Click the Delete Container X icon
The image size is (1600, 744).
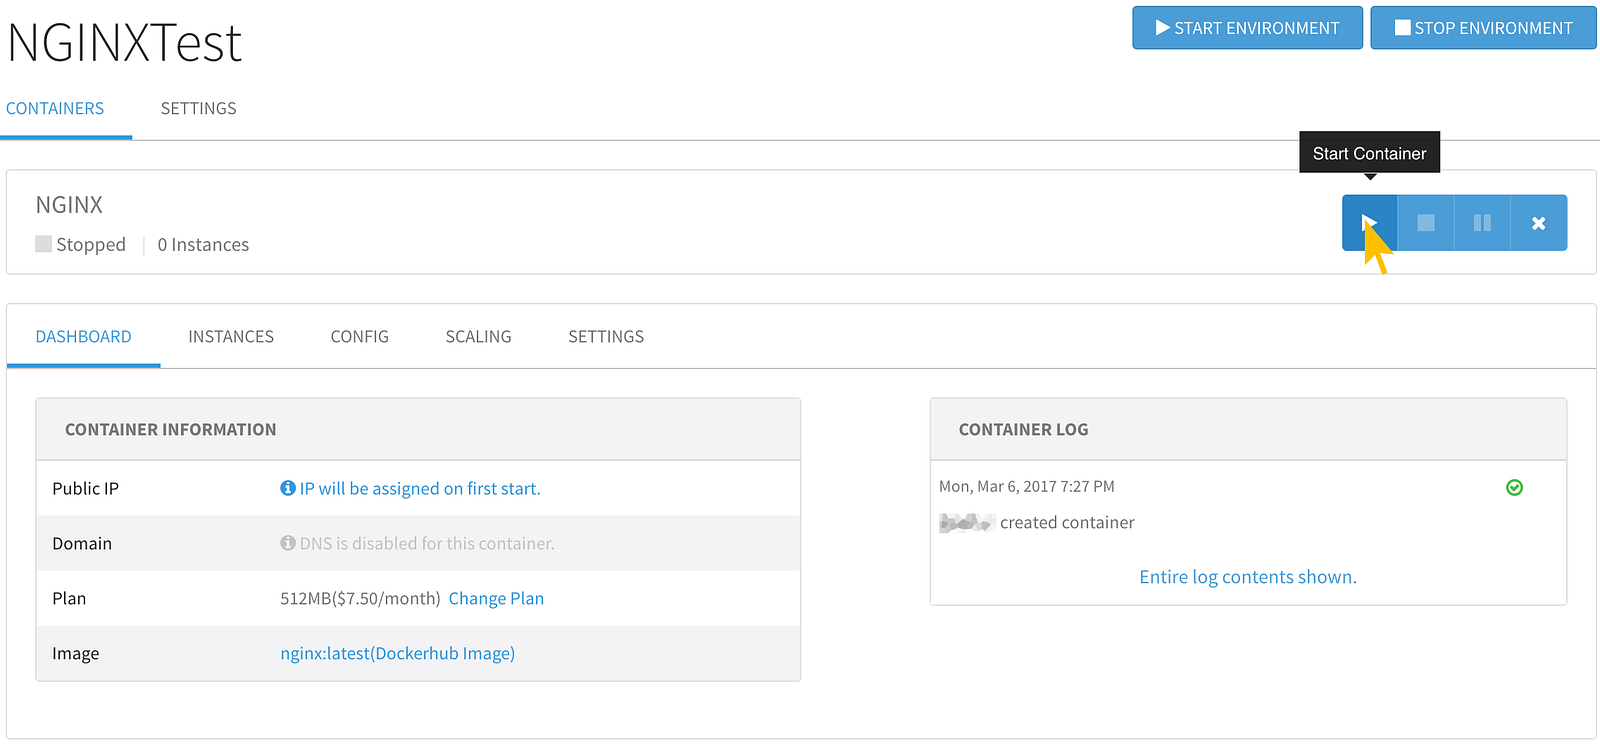[1538, 223]
